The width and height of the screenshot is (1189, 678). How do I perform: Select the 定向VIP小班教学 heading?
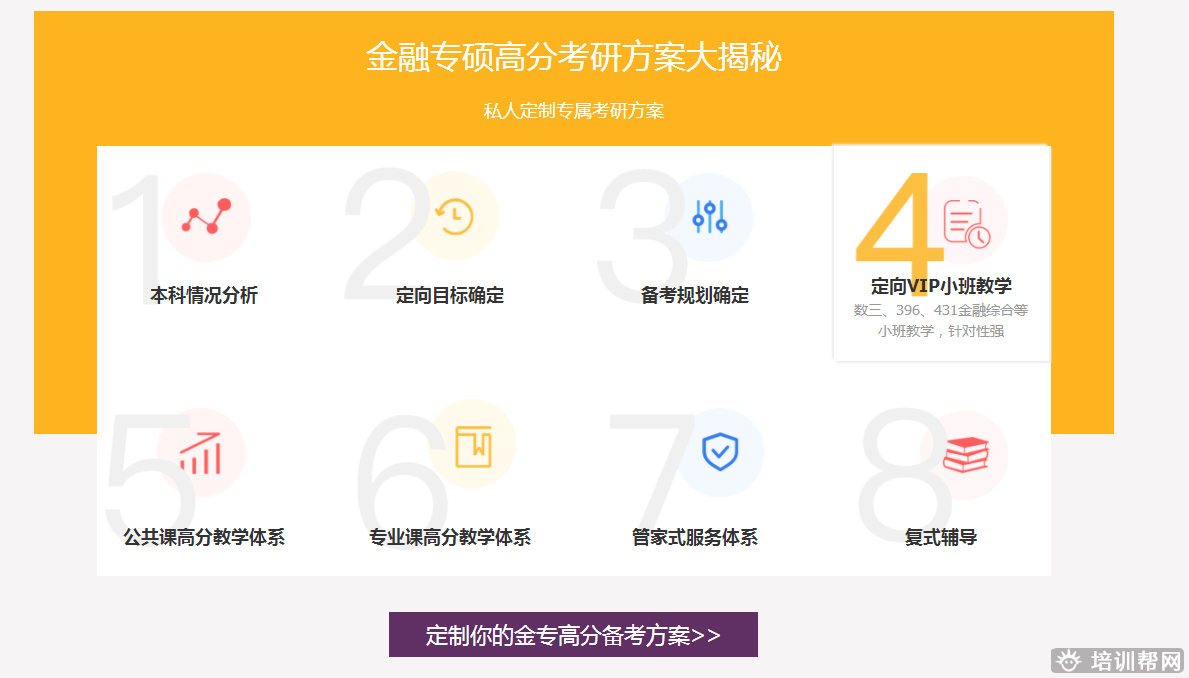[941, 286]
